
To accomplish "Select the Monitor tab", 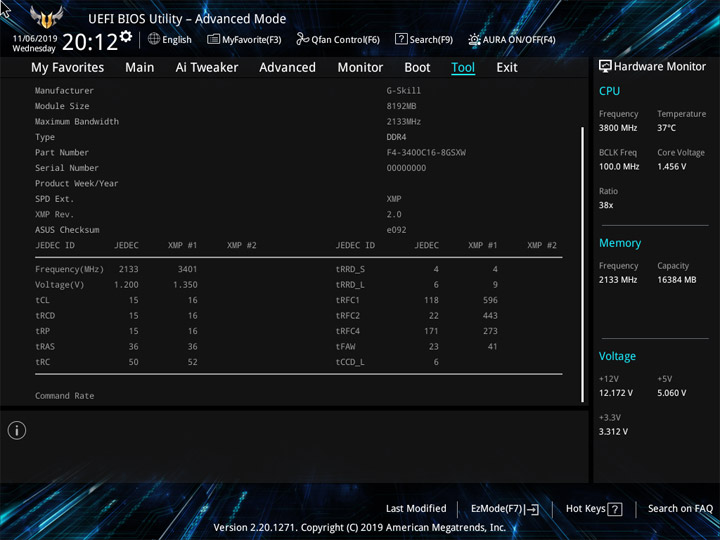I will coord(360,68).
